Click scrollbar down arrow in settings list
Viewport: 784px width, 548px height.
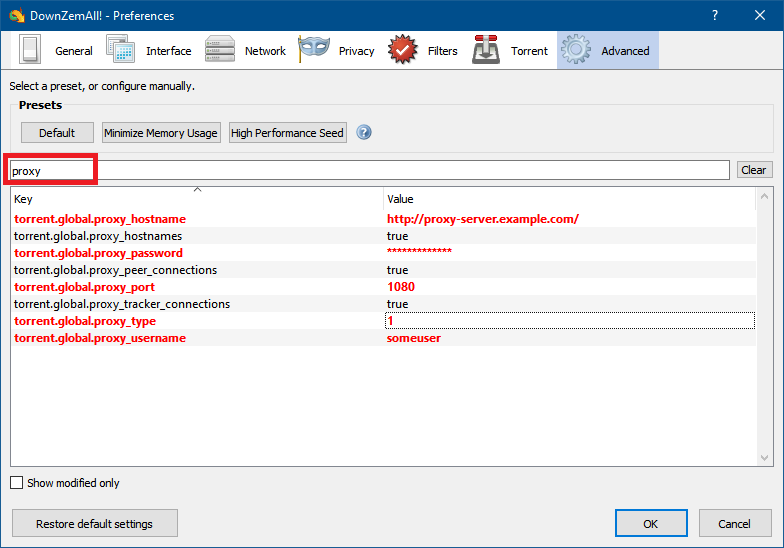tap(764, 457)
